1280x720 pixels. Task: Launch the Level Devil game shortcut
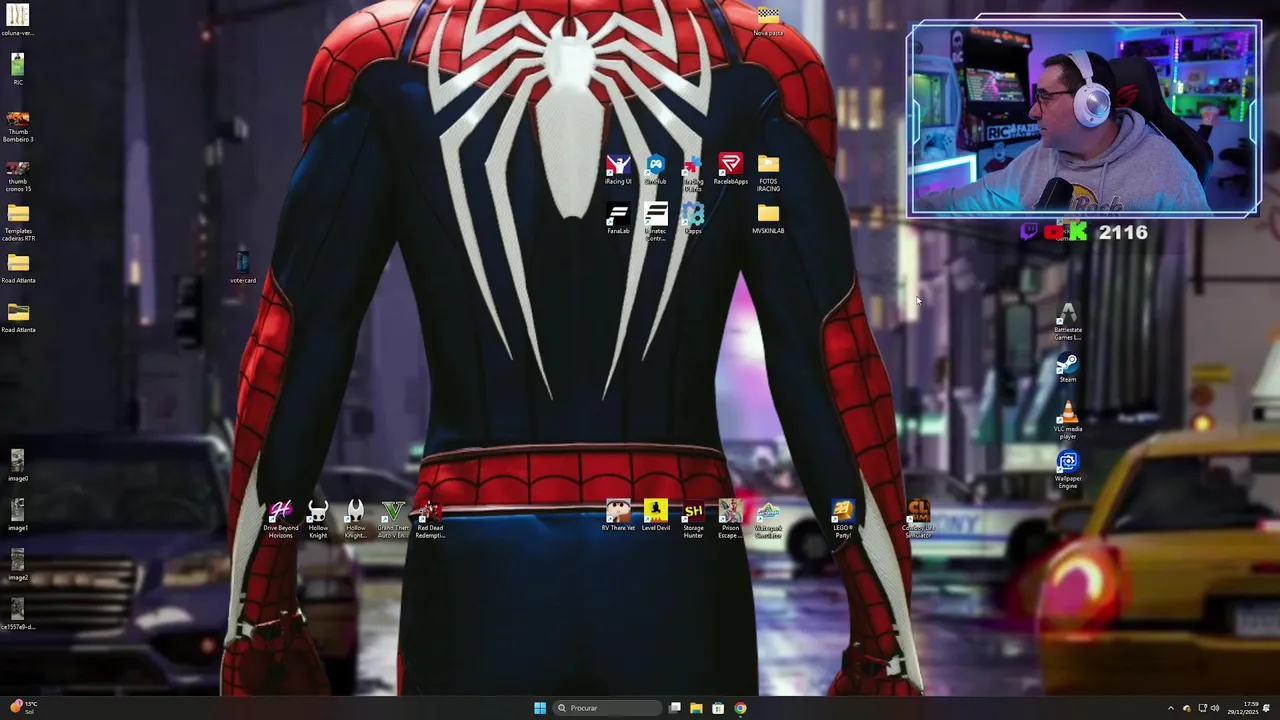(x=655, y=517)
